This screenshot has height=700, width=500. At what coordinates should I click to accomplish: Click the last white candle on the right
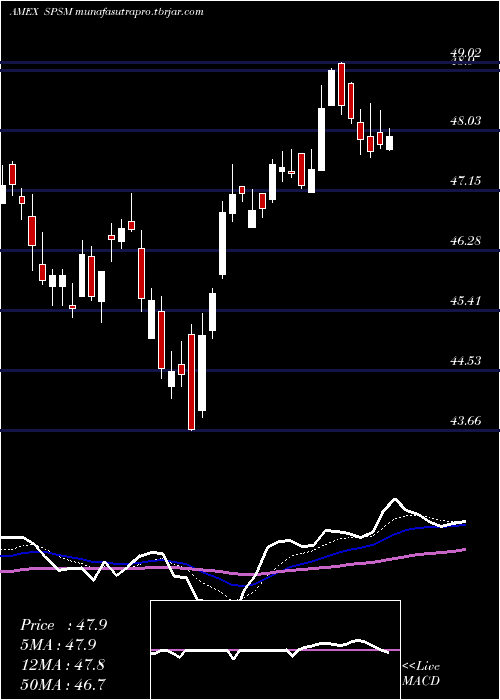(390, 143)
